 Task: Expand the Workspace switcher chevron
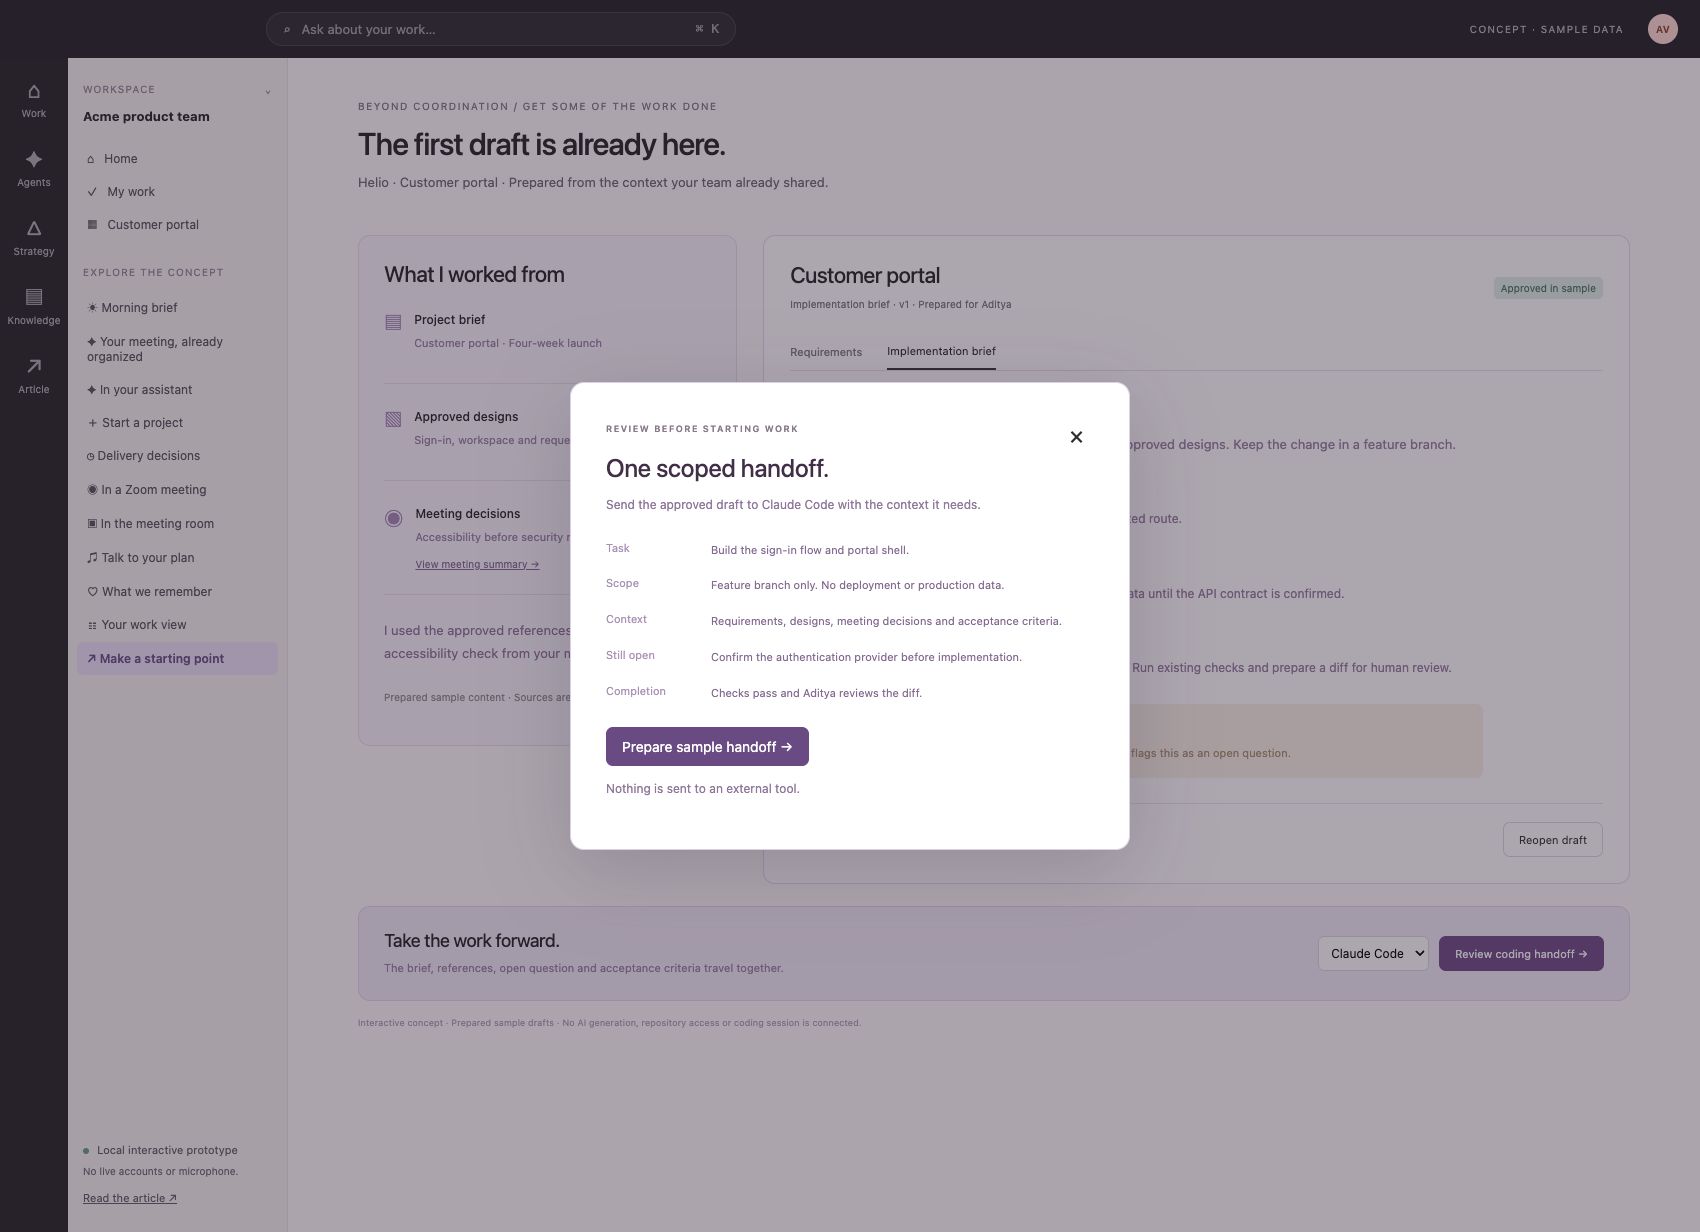267,91
